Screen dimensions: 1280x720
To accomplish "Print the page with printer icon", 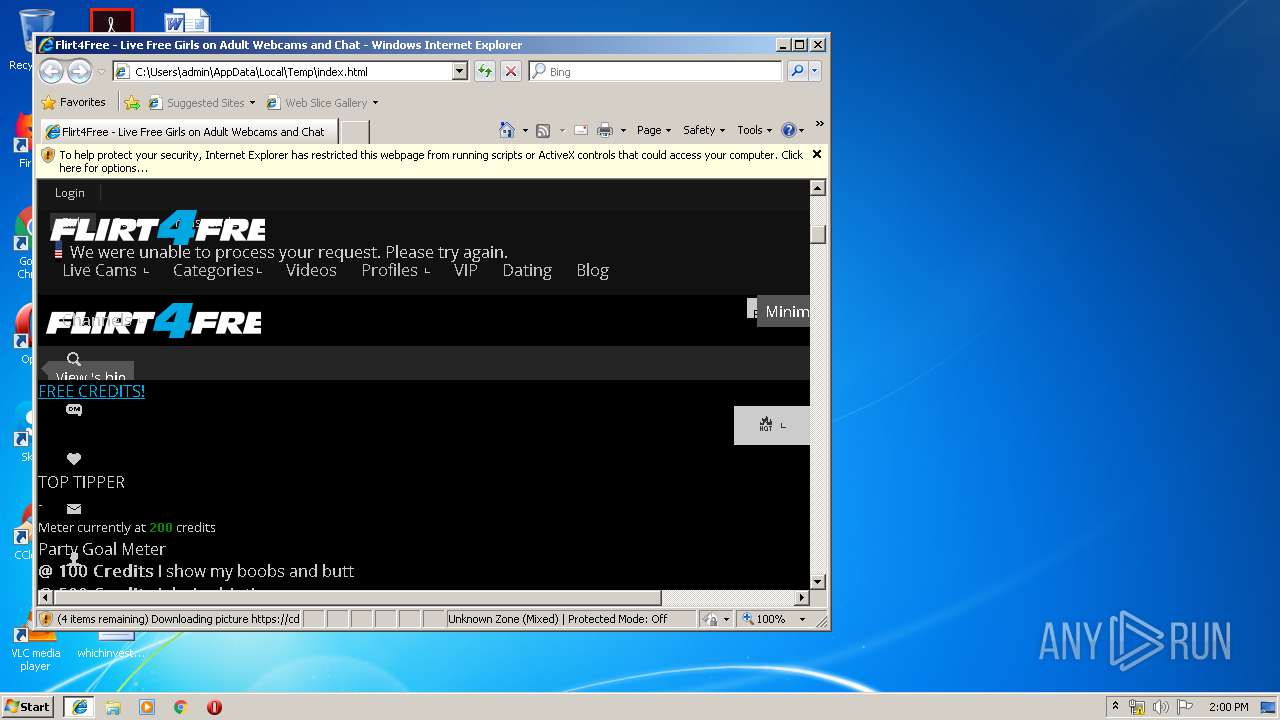I will pyautogui.click(x=604, y=130).
